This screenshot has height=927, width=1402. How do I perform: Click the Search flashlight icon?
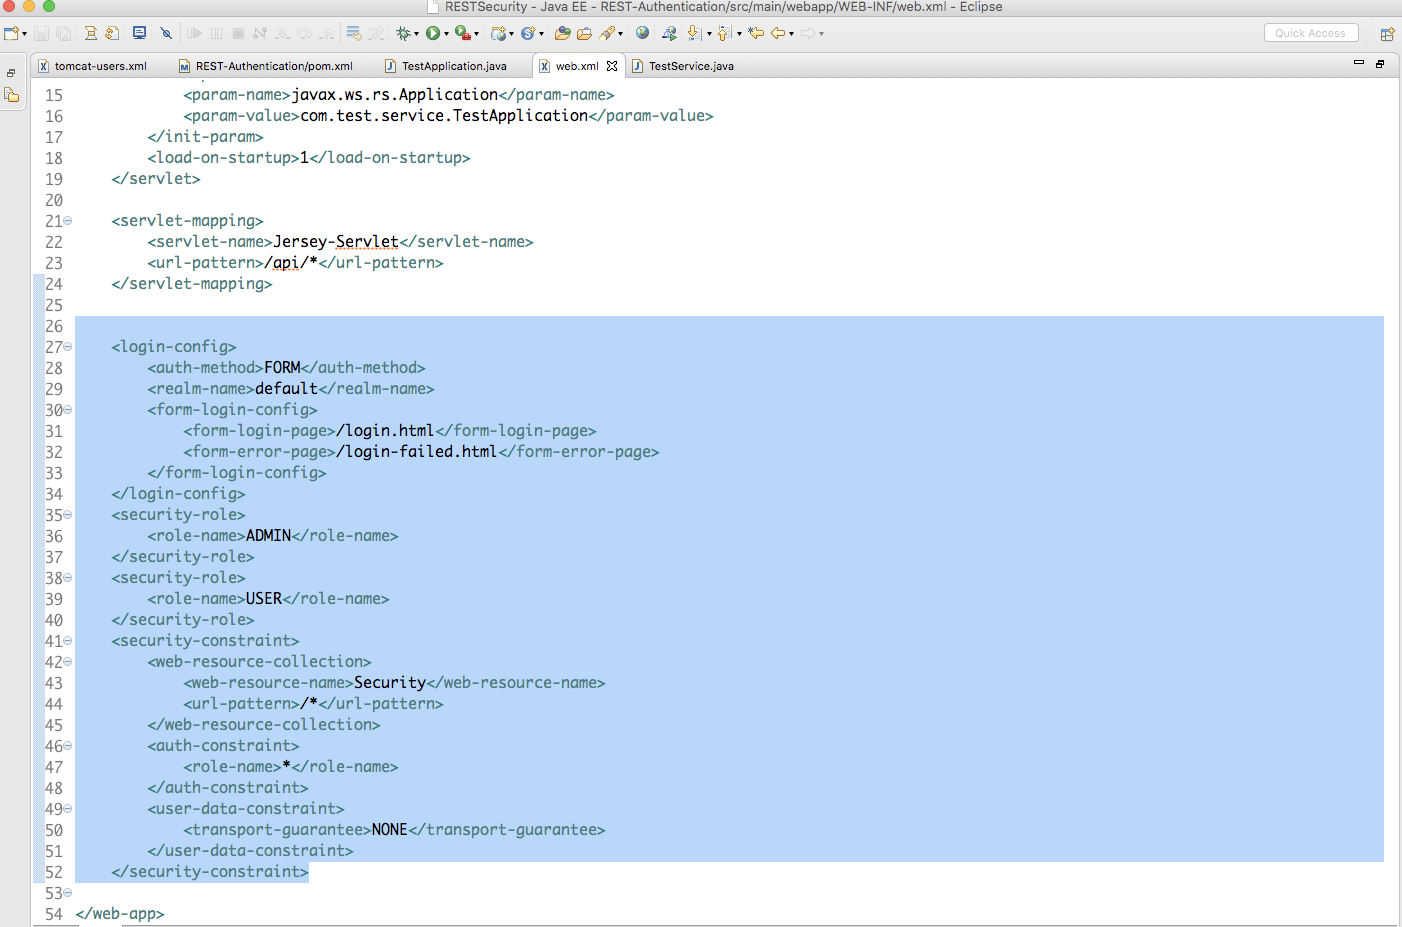coord(606,33)
